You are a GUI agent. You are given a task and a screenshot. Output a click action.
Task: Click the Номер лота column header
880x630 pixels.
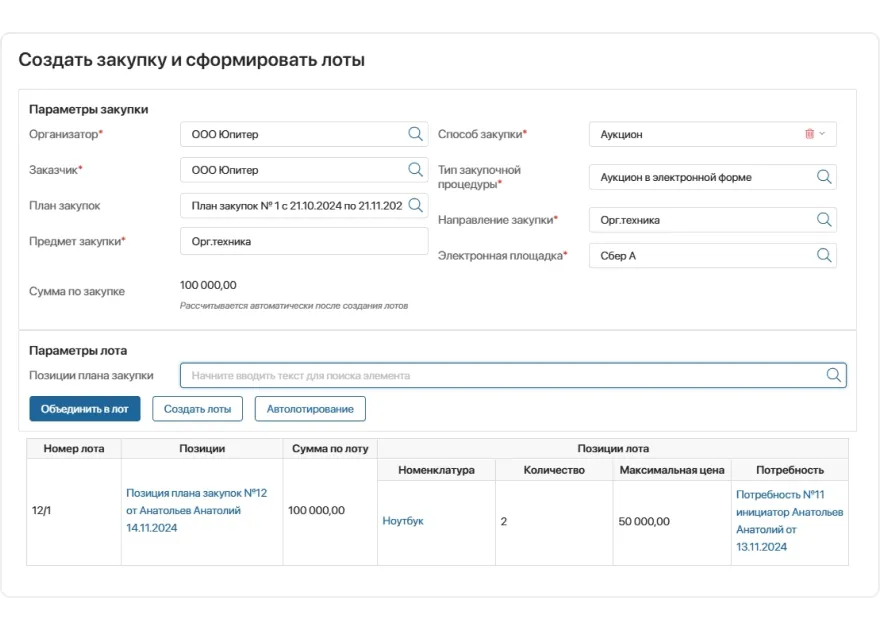[74, 449]
